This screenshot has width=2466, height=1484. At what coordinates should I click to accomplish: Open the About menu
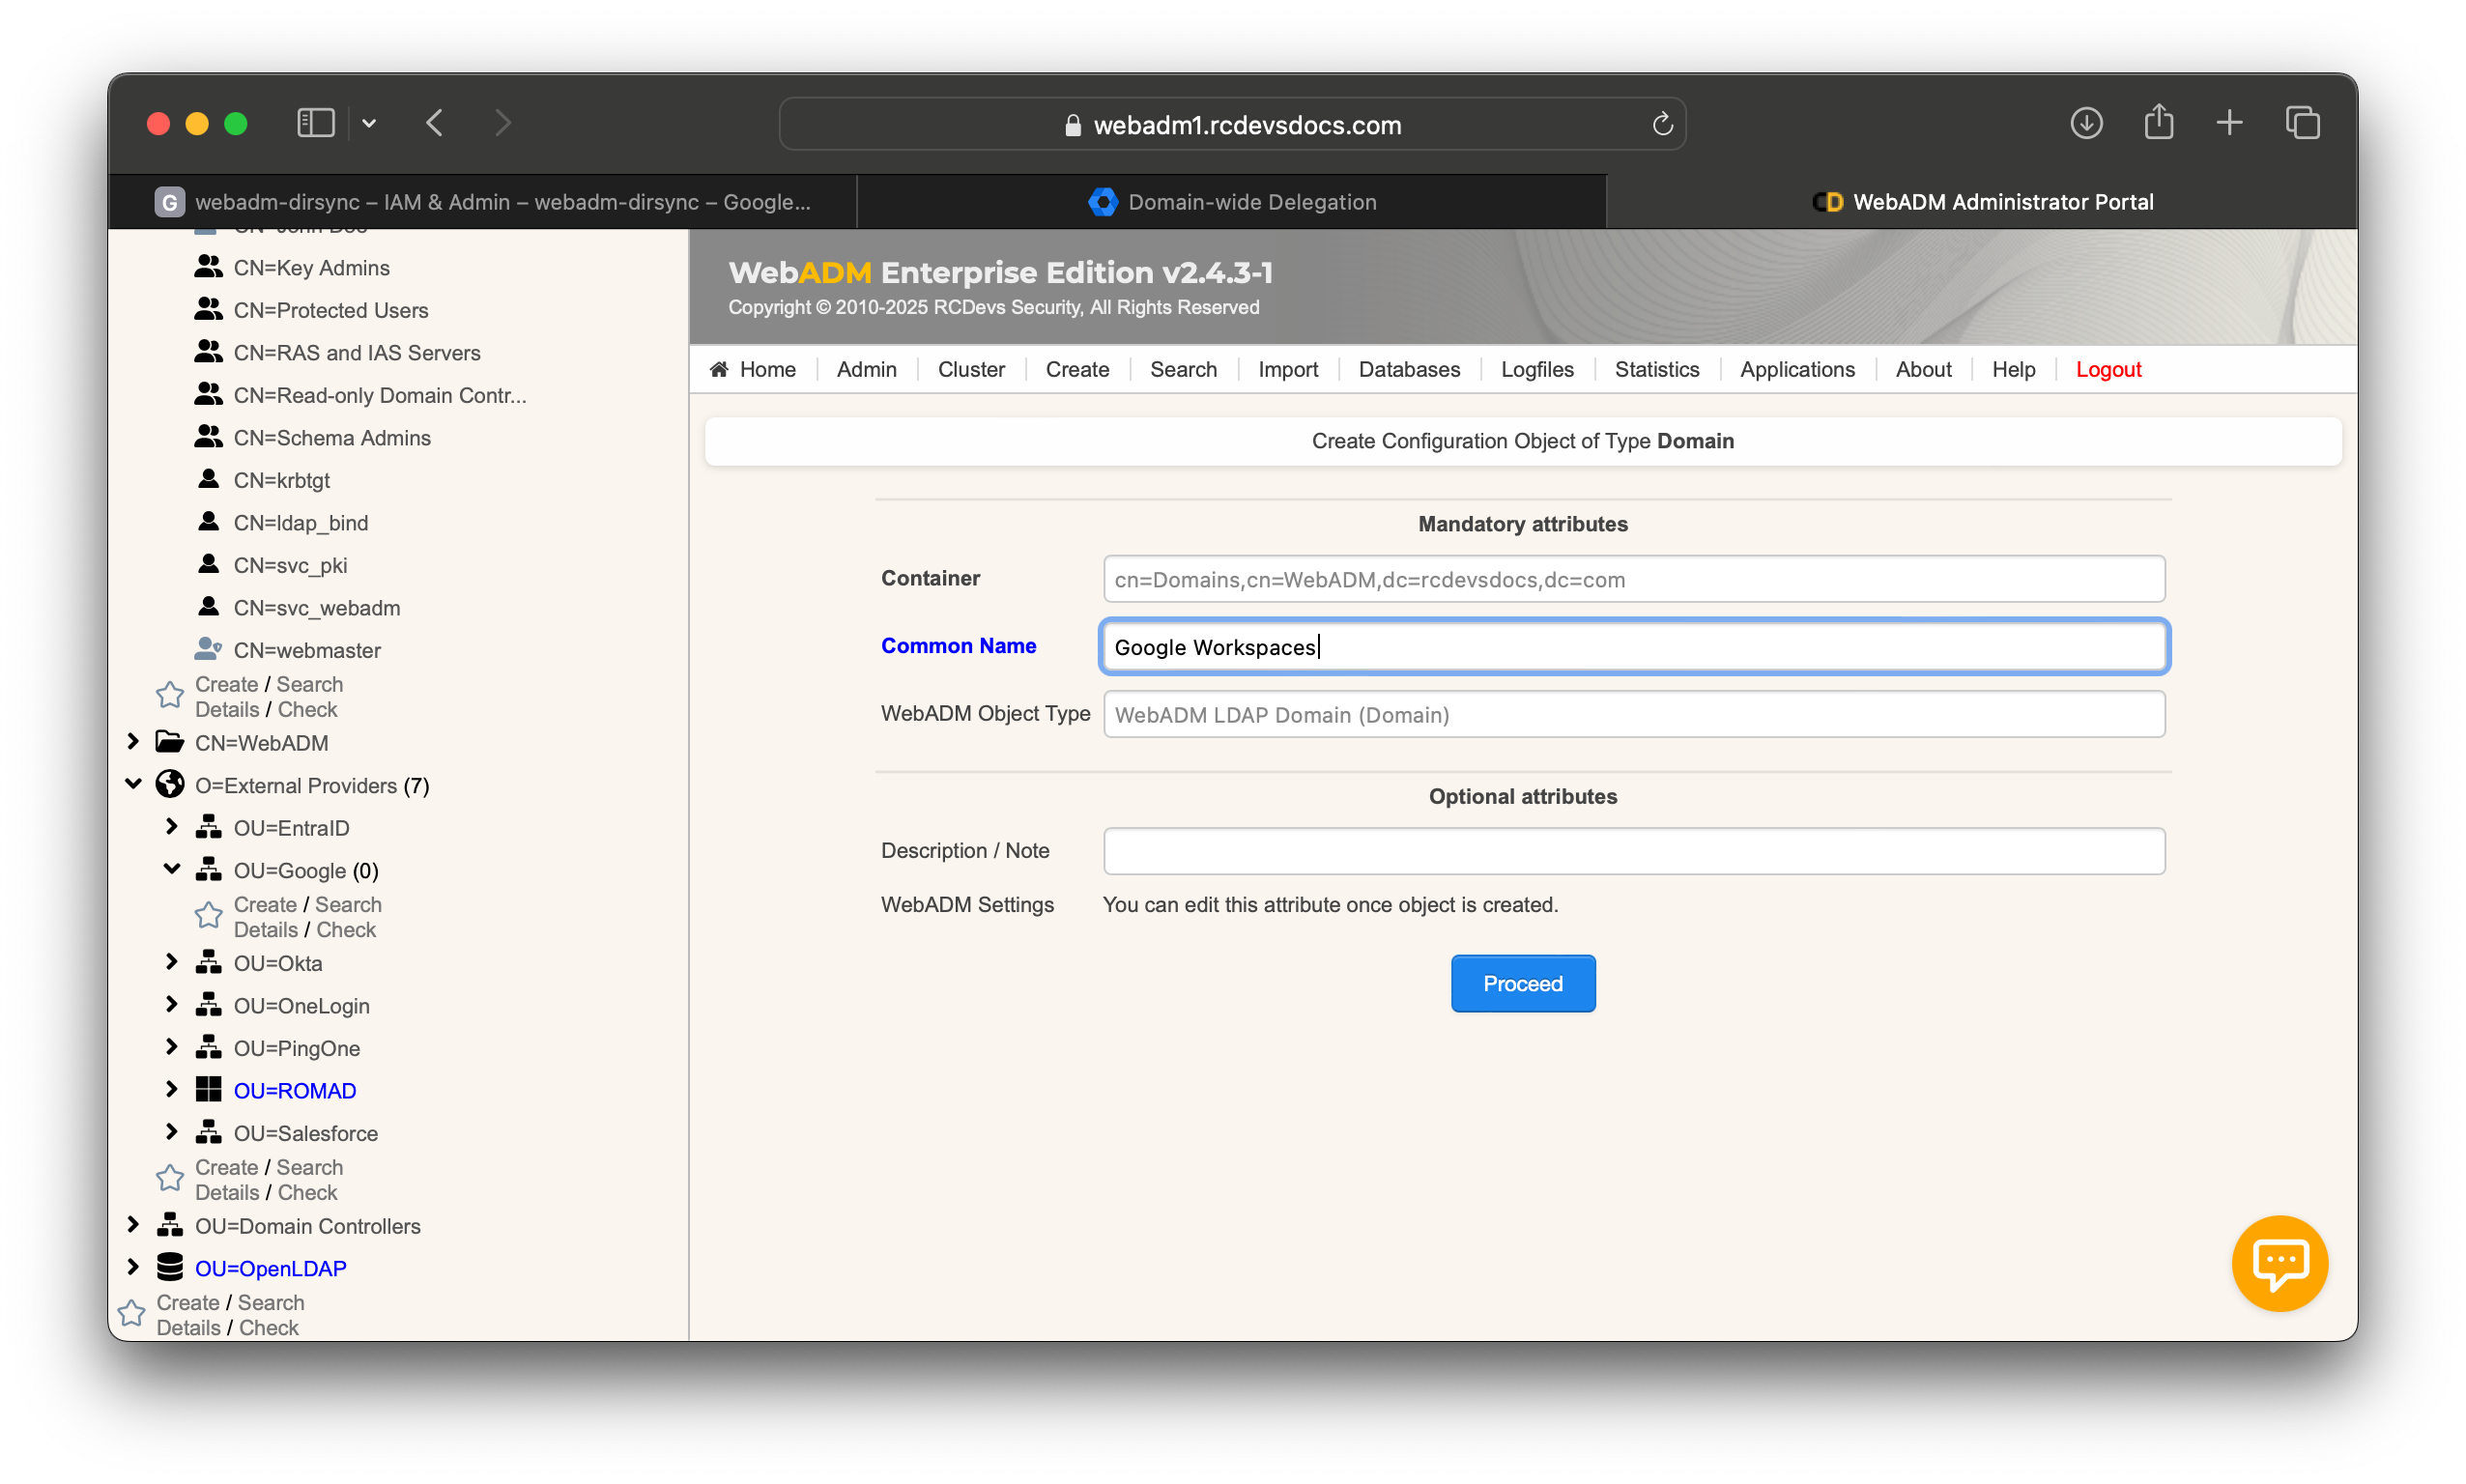click(x=1923, y=369)
